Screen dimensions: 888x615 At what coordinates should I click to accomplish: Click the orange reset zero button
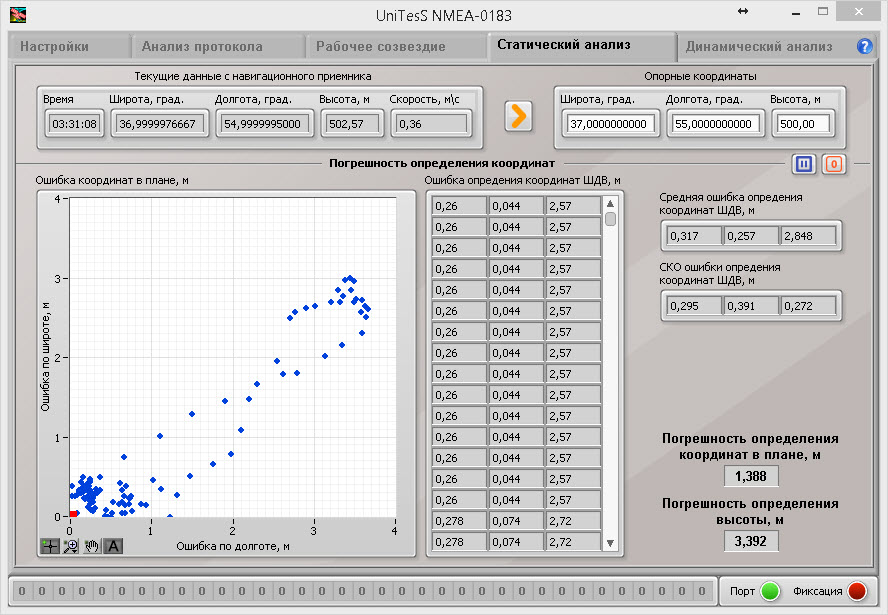(834, 164)
